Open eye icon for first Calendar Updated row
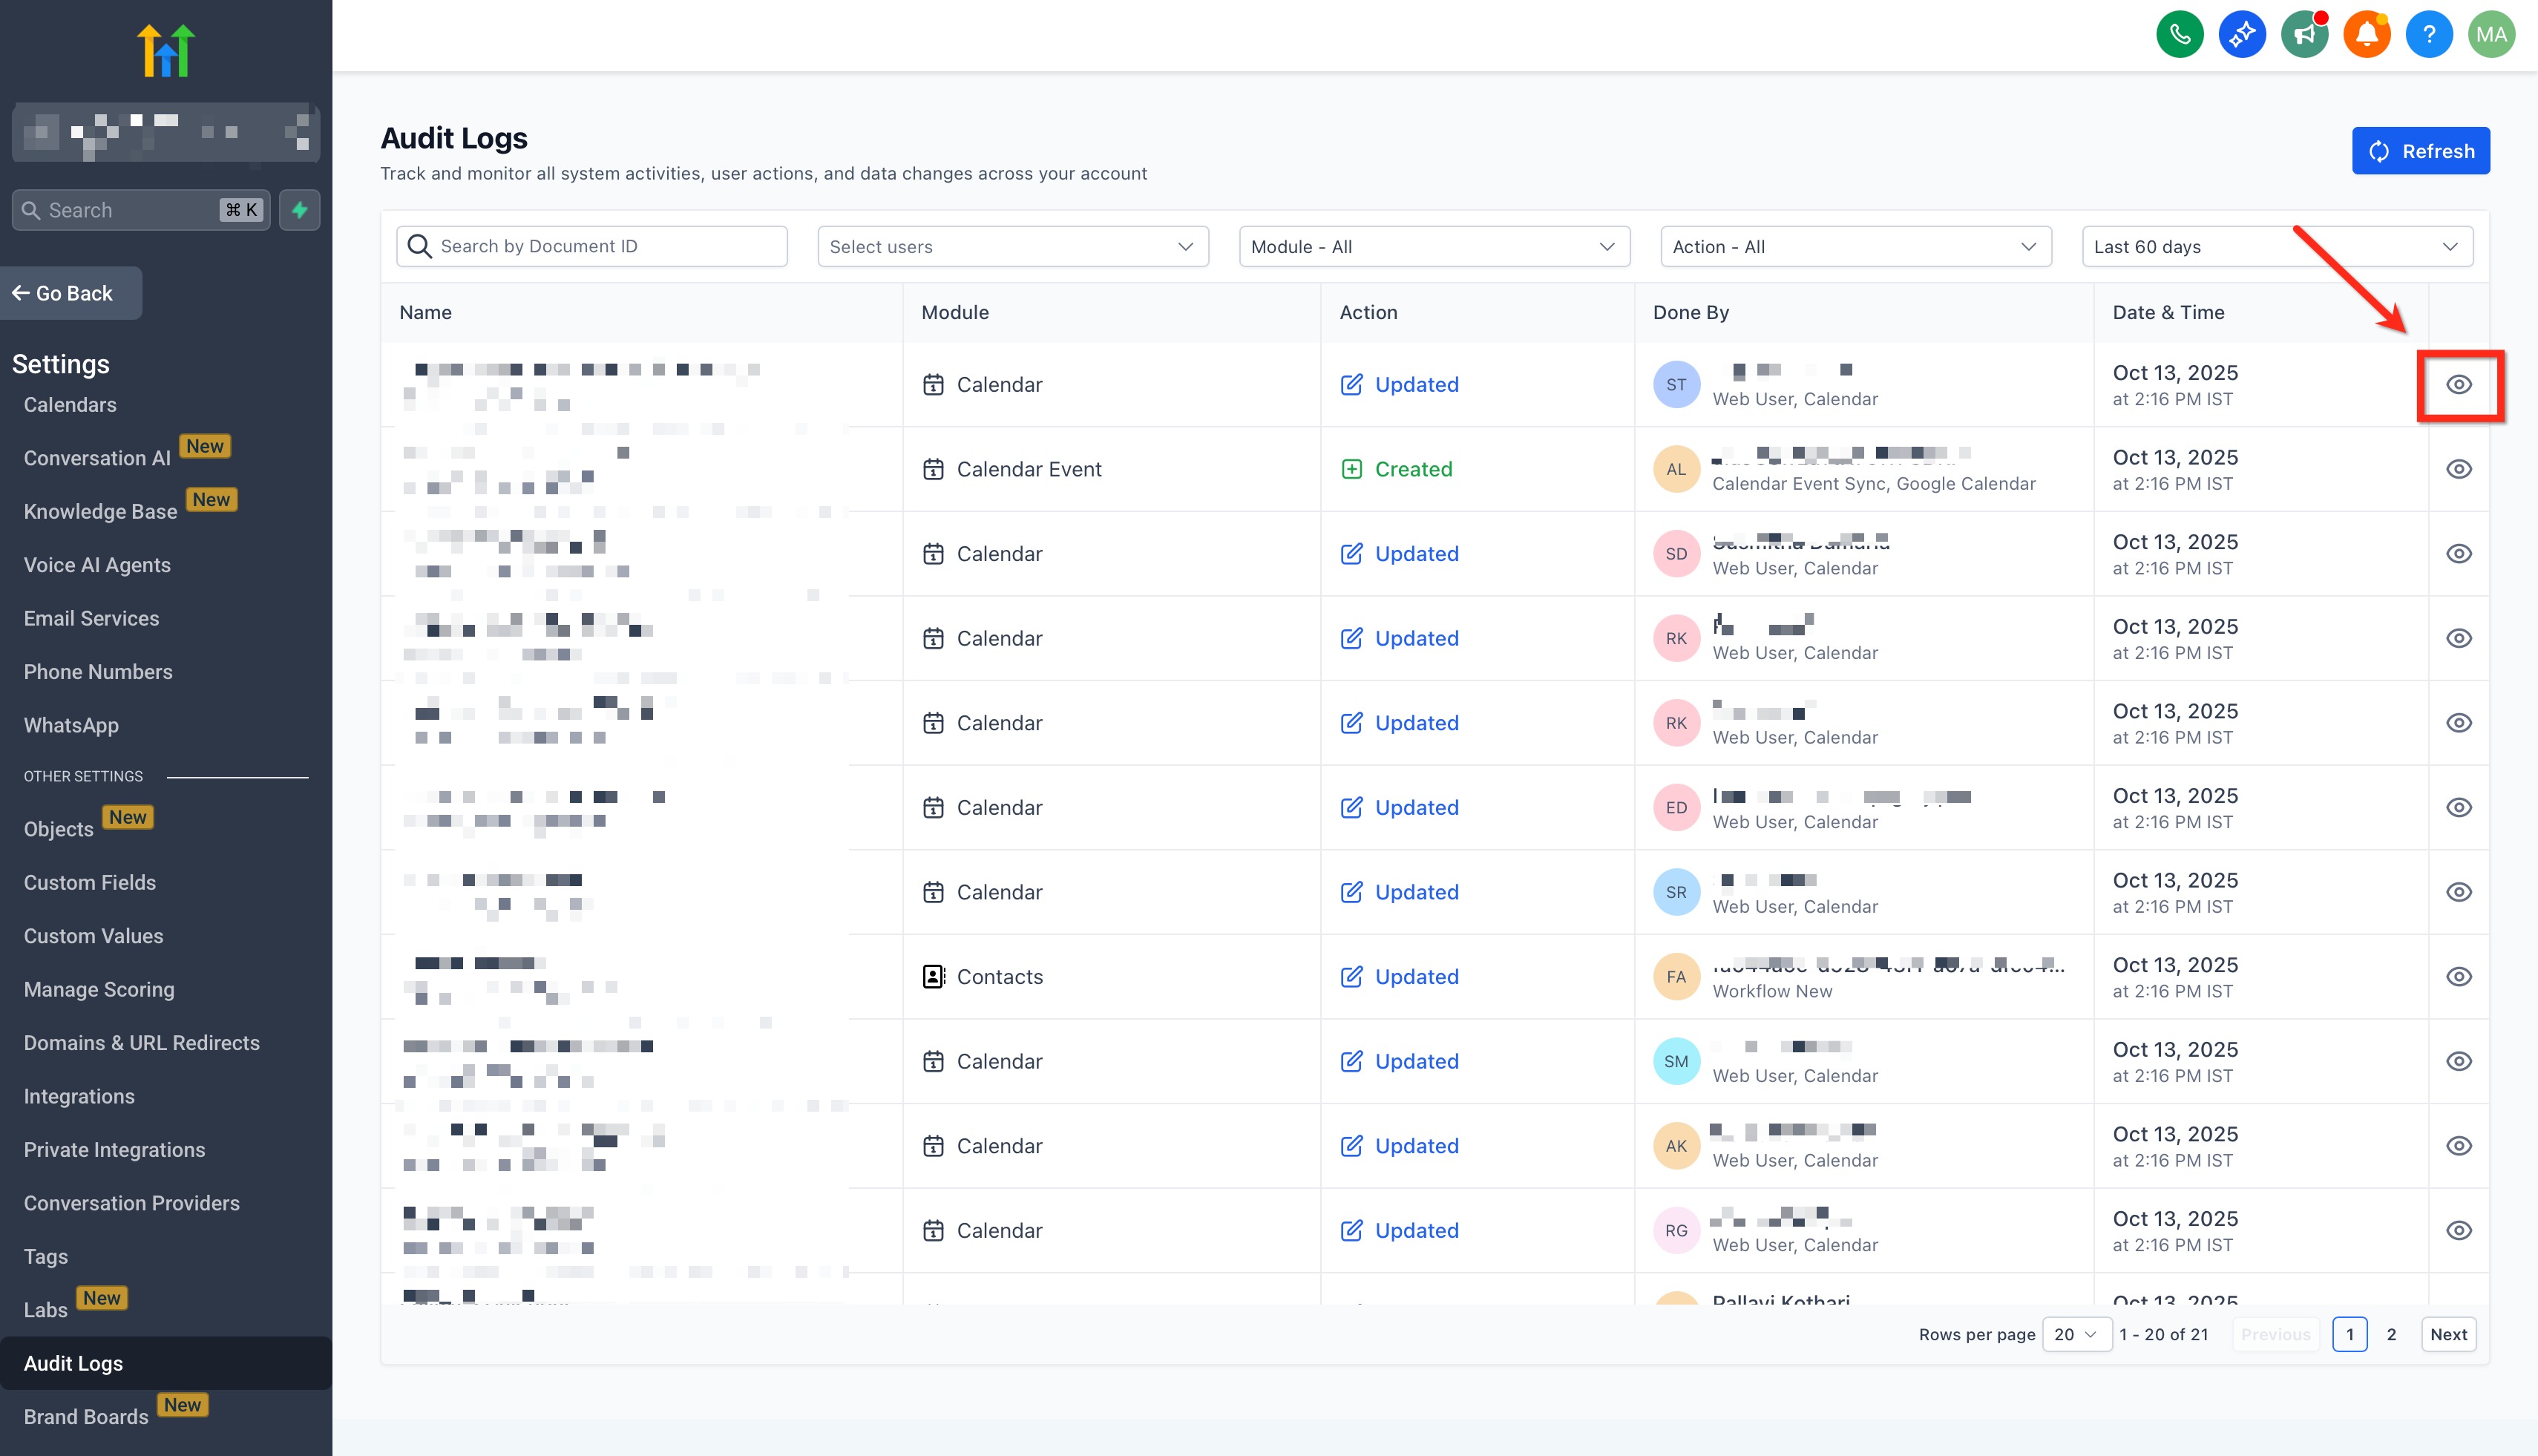This screenshot has width=2538, height=1456. click(x=2458, y=385)
